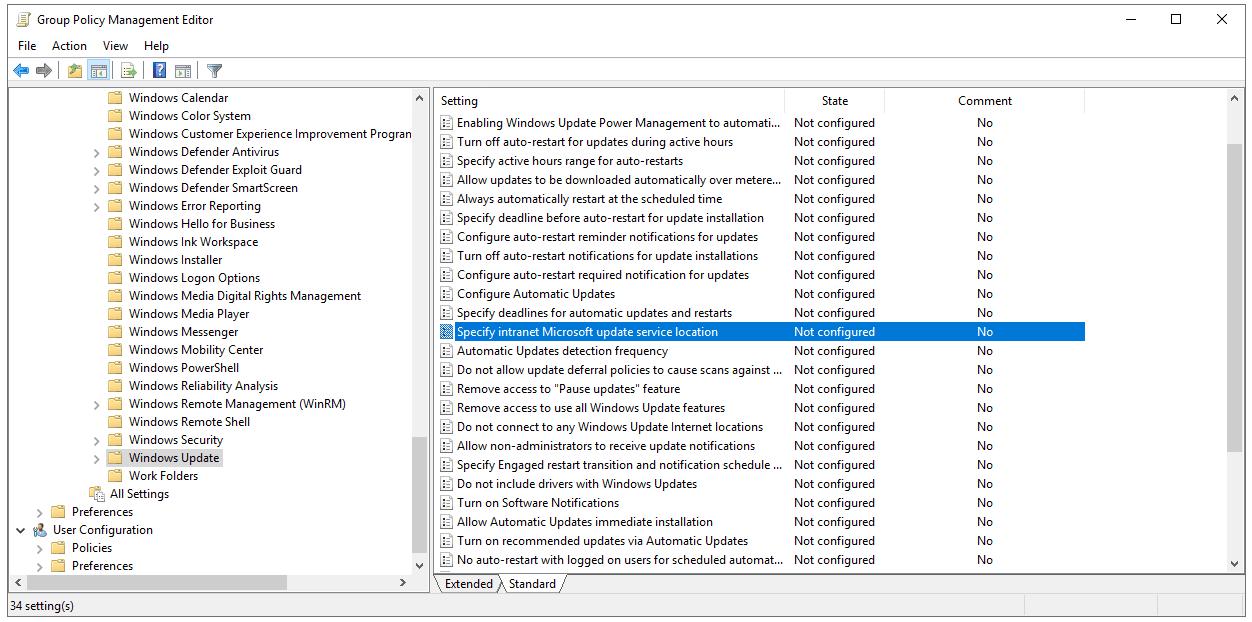Select Windows Customer Experience Improvement Program

[x=270, y=134]
